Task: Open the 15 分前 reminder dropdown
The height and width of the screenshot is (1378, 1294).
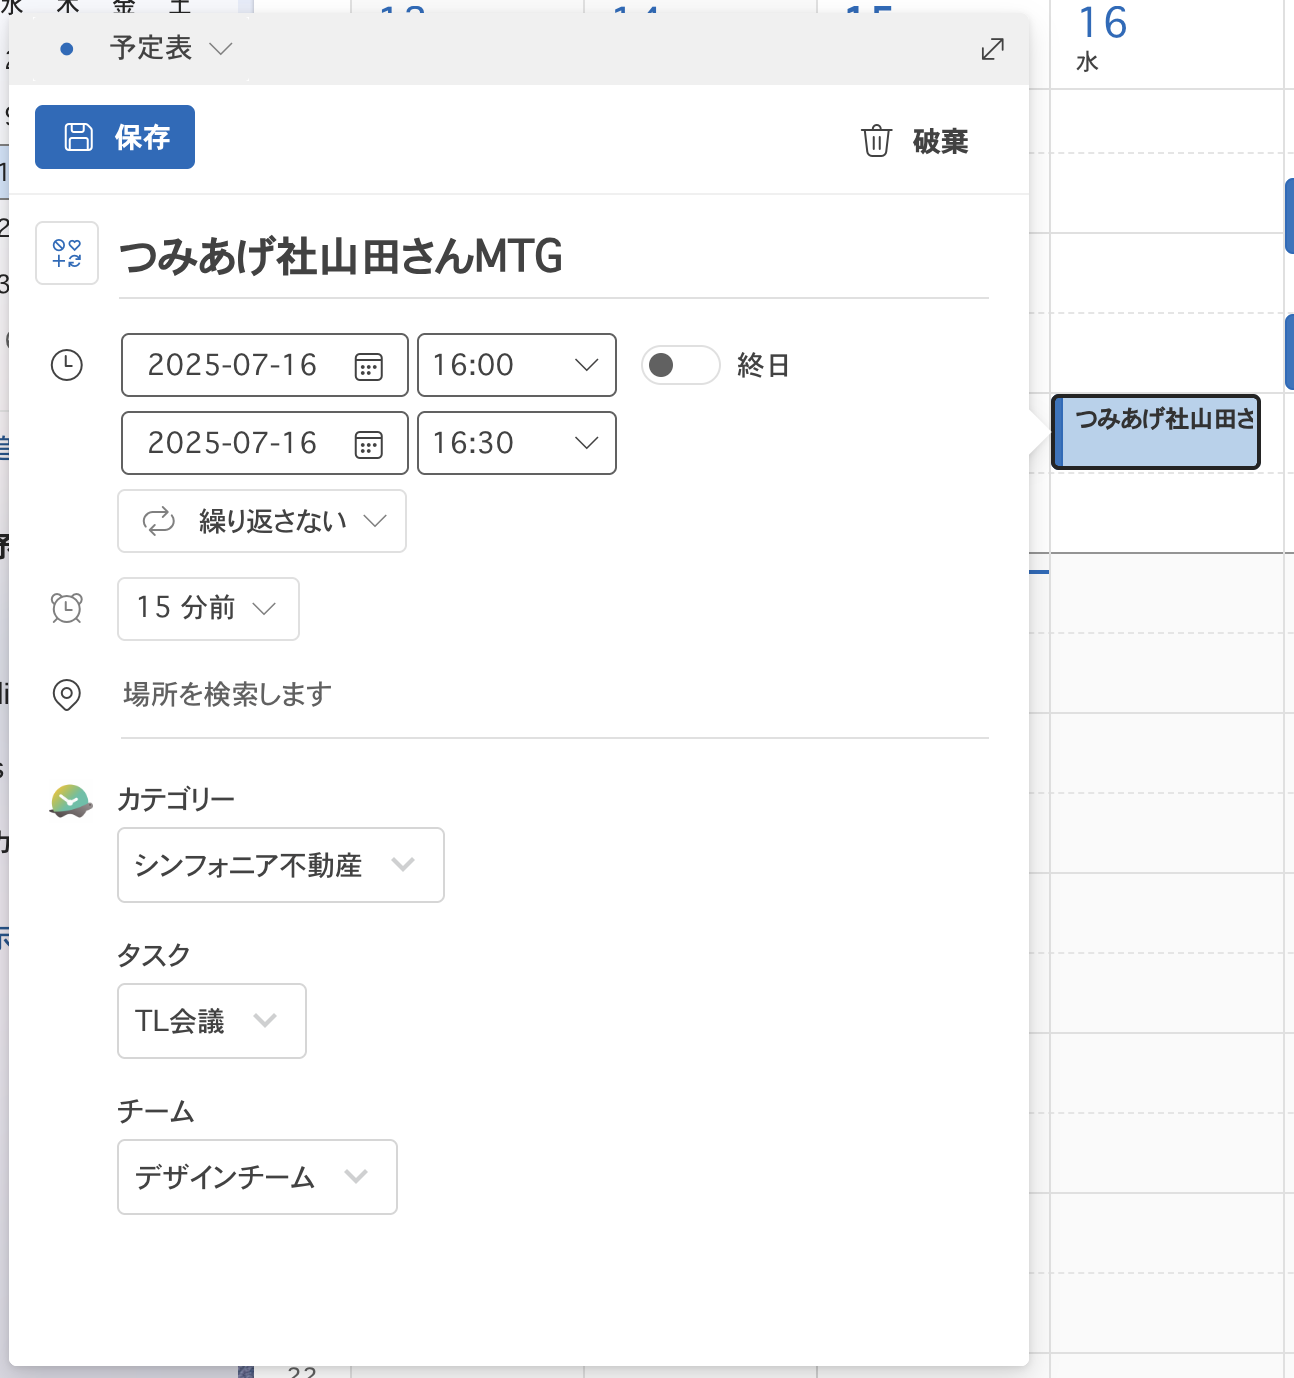Action: [263, 609]
